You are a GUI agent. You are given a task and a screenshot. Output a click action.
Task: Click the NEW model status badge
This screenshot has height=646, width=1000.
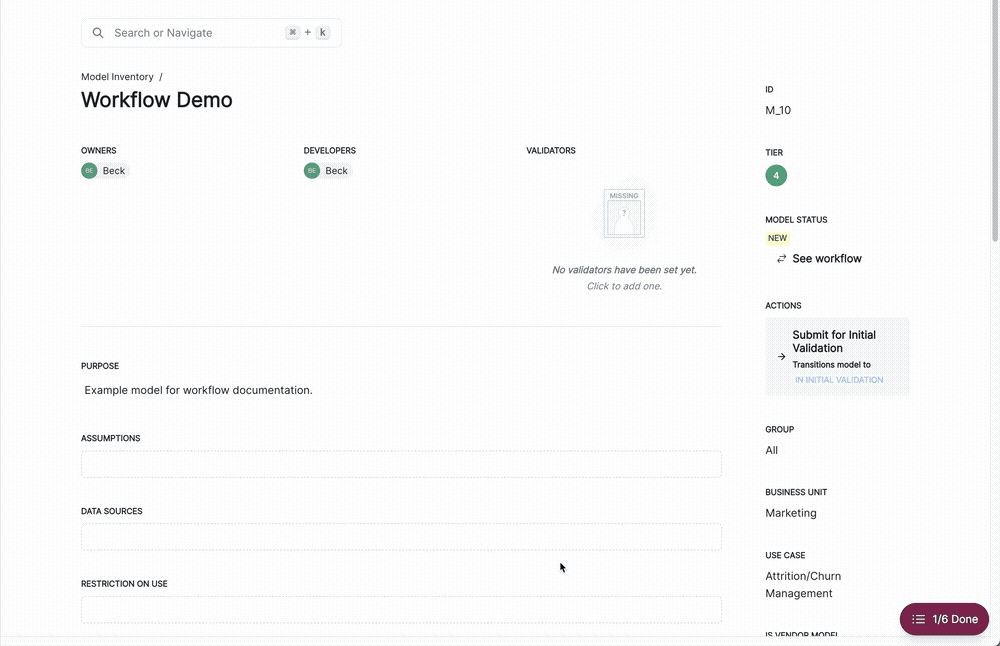[777, 238]
